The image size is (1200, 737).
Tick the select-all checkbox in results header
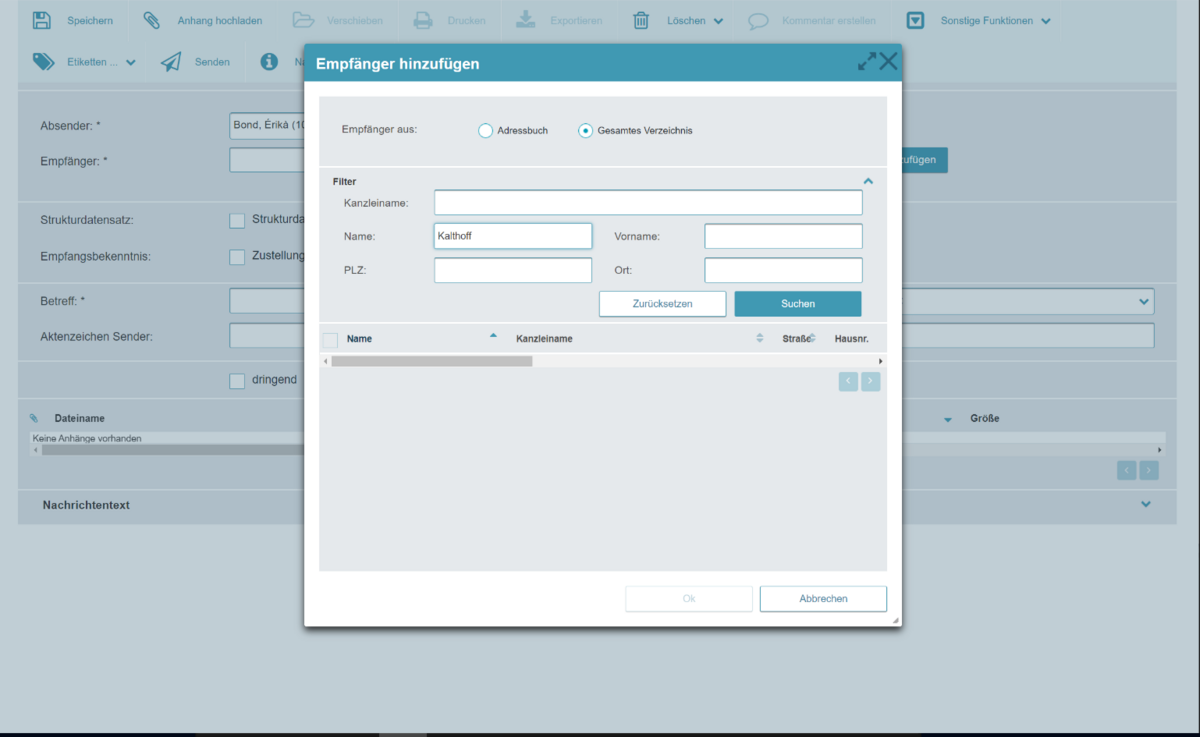point(330,339)
